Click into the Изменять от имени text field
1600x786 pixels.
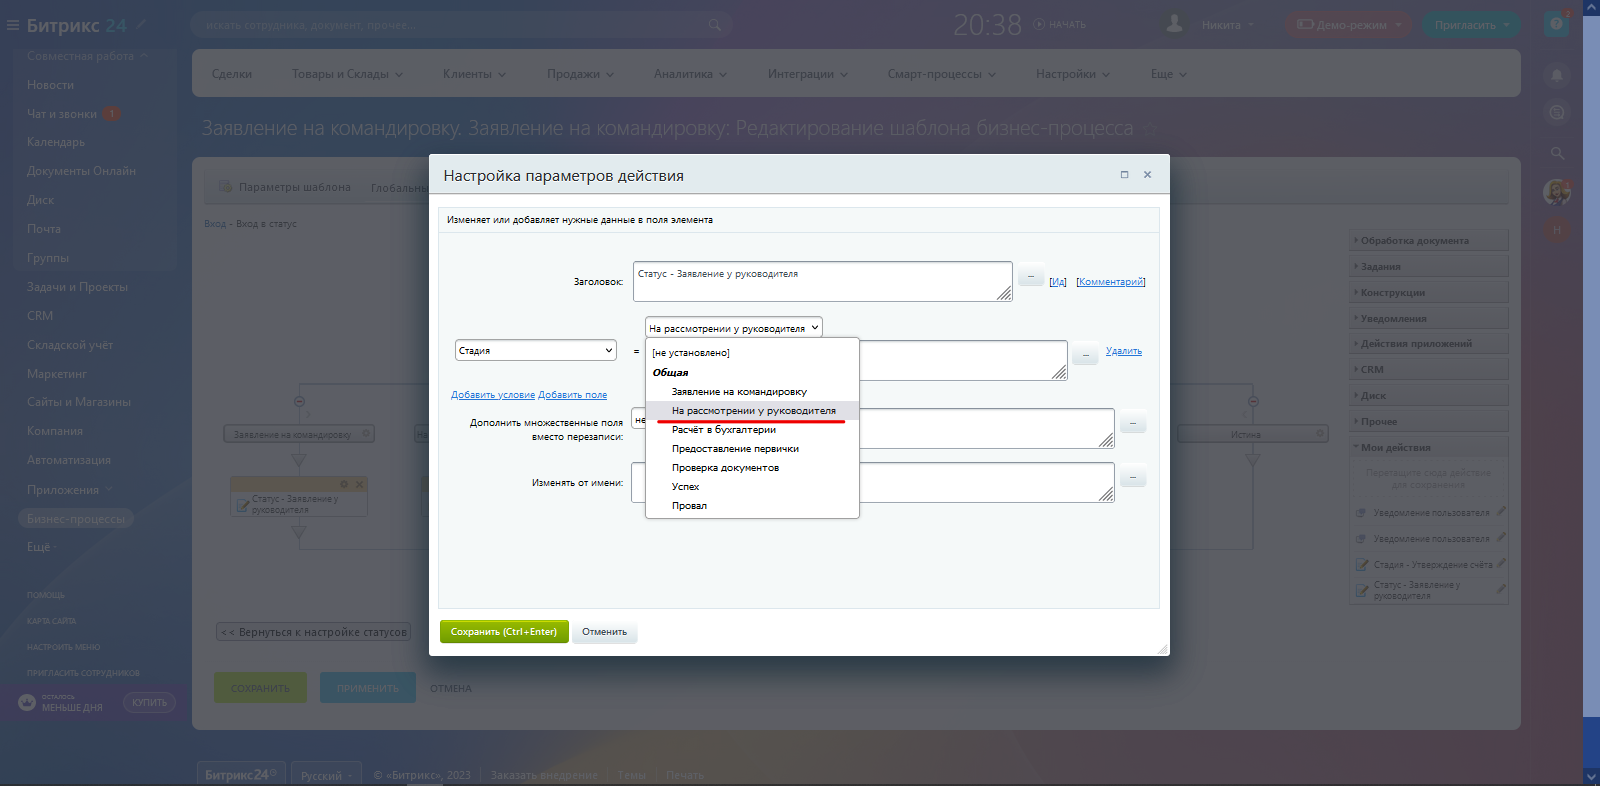(873, 482)
